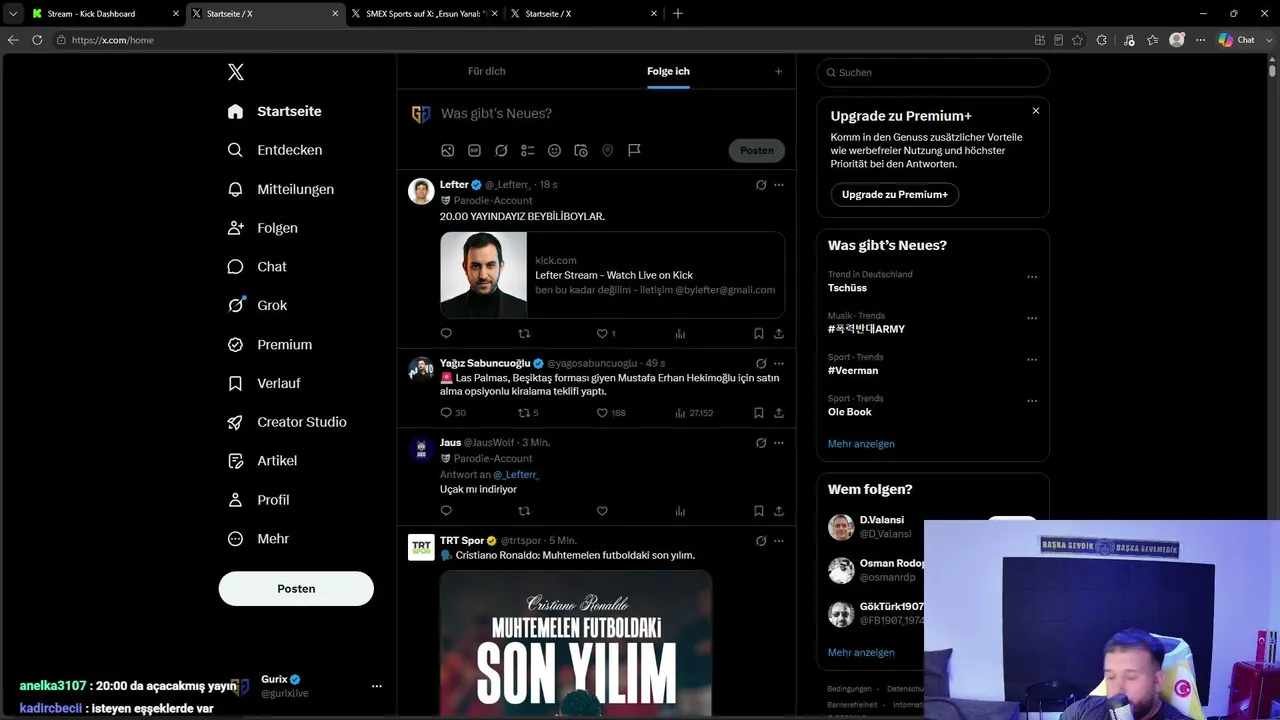Open more options on Yağız Sabuncuoğlu's post
This screenshot has height=720, width=1280.
pos(779,364)
